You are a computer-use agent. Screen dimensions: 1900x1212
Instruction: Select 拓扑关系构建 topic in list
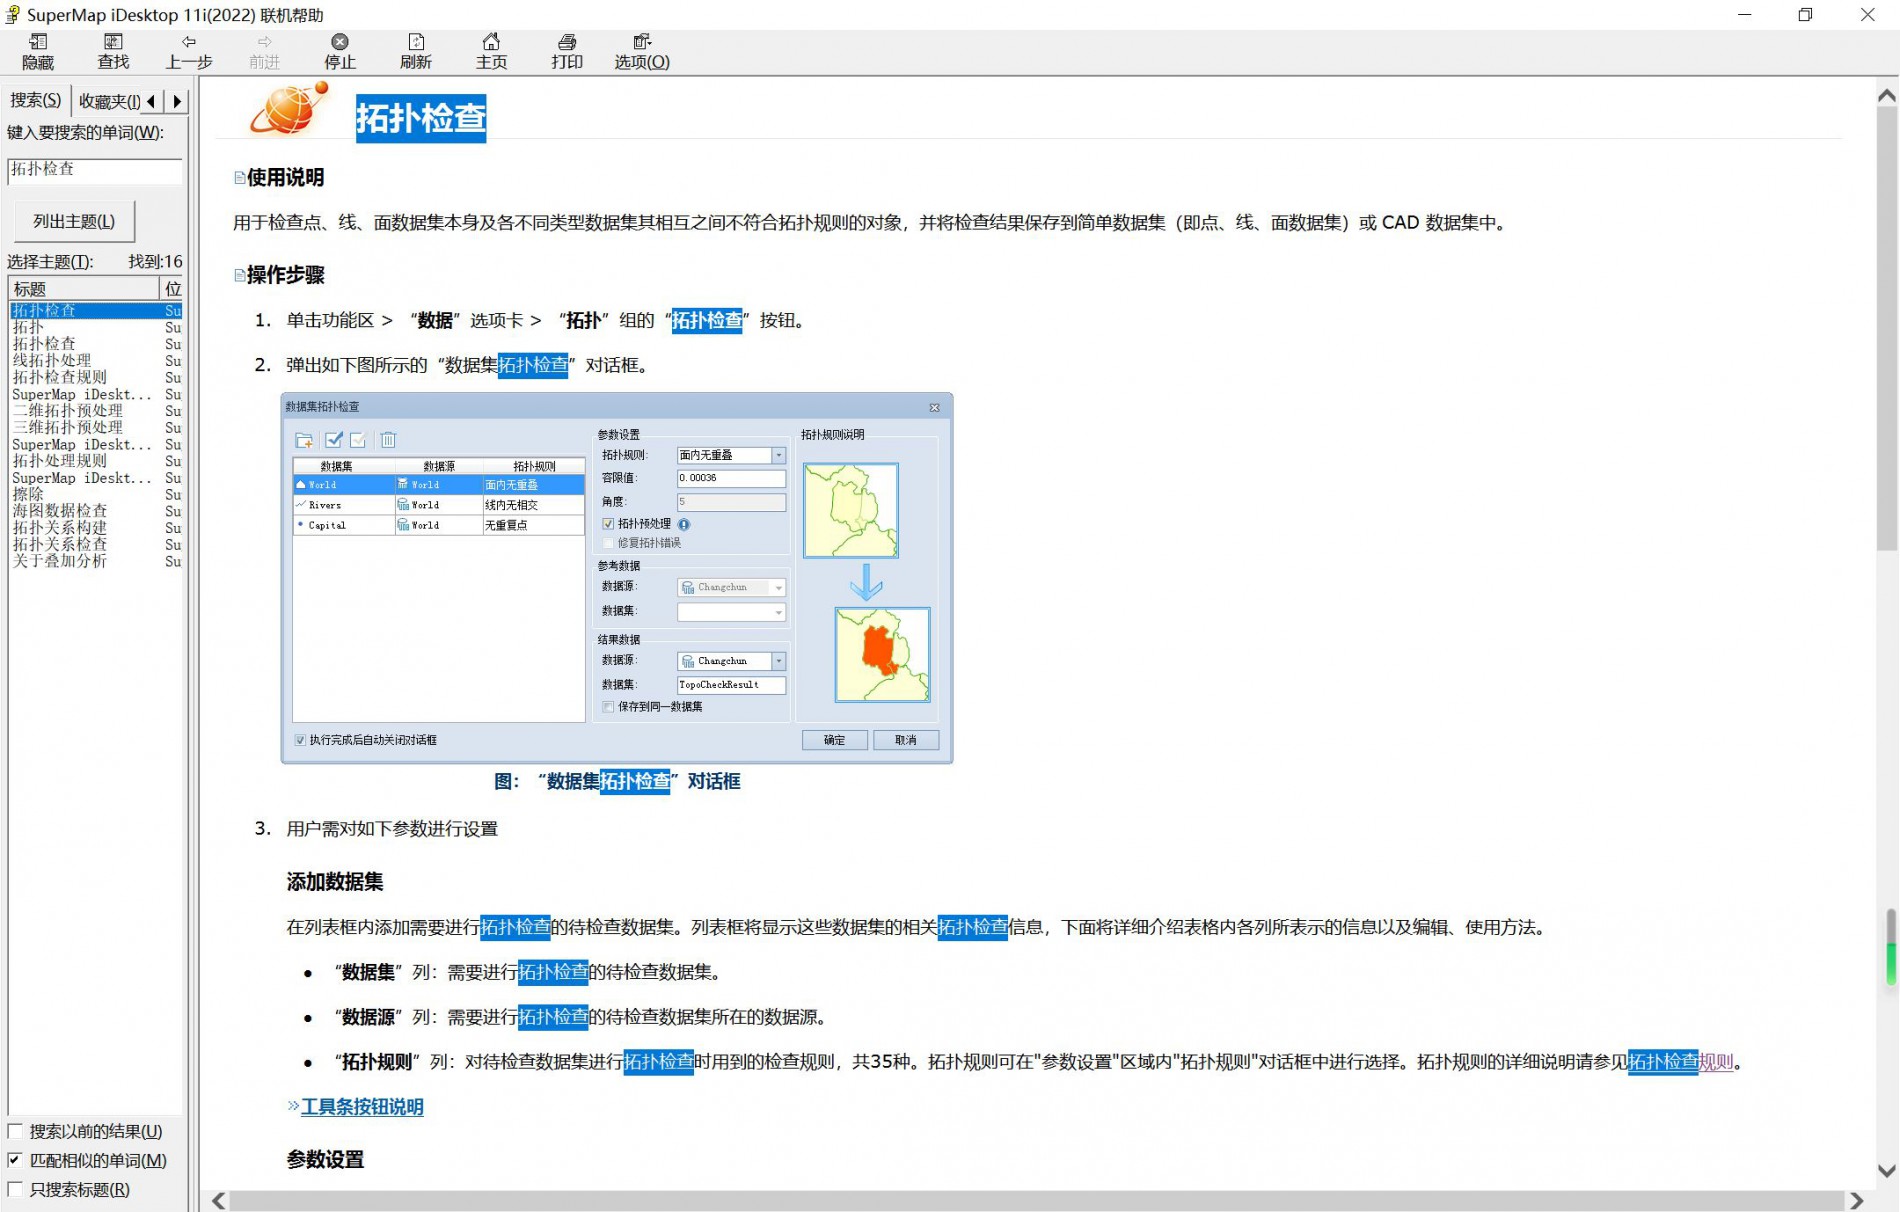(60, 528)
